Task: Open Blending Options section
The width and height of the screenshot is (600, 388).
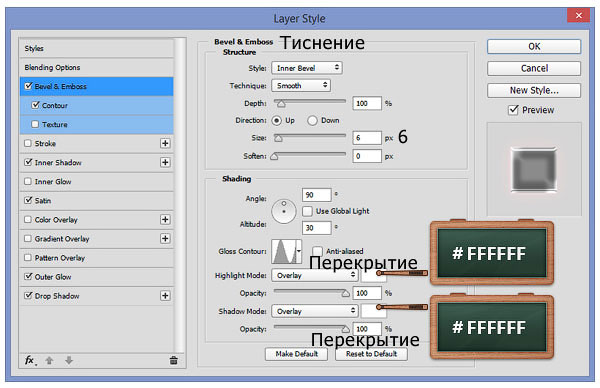Action: pos(96,67)
